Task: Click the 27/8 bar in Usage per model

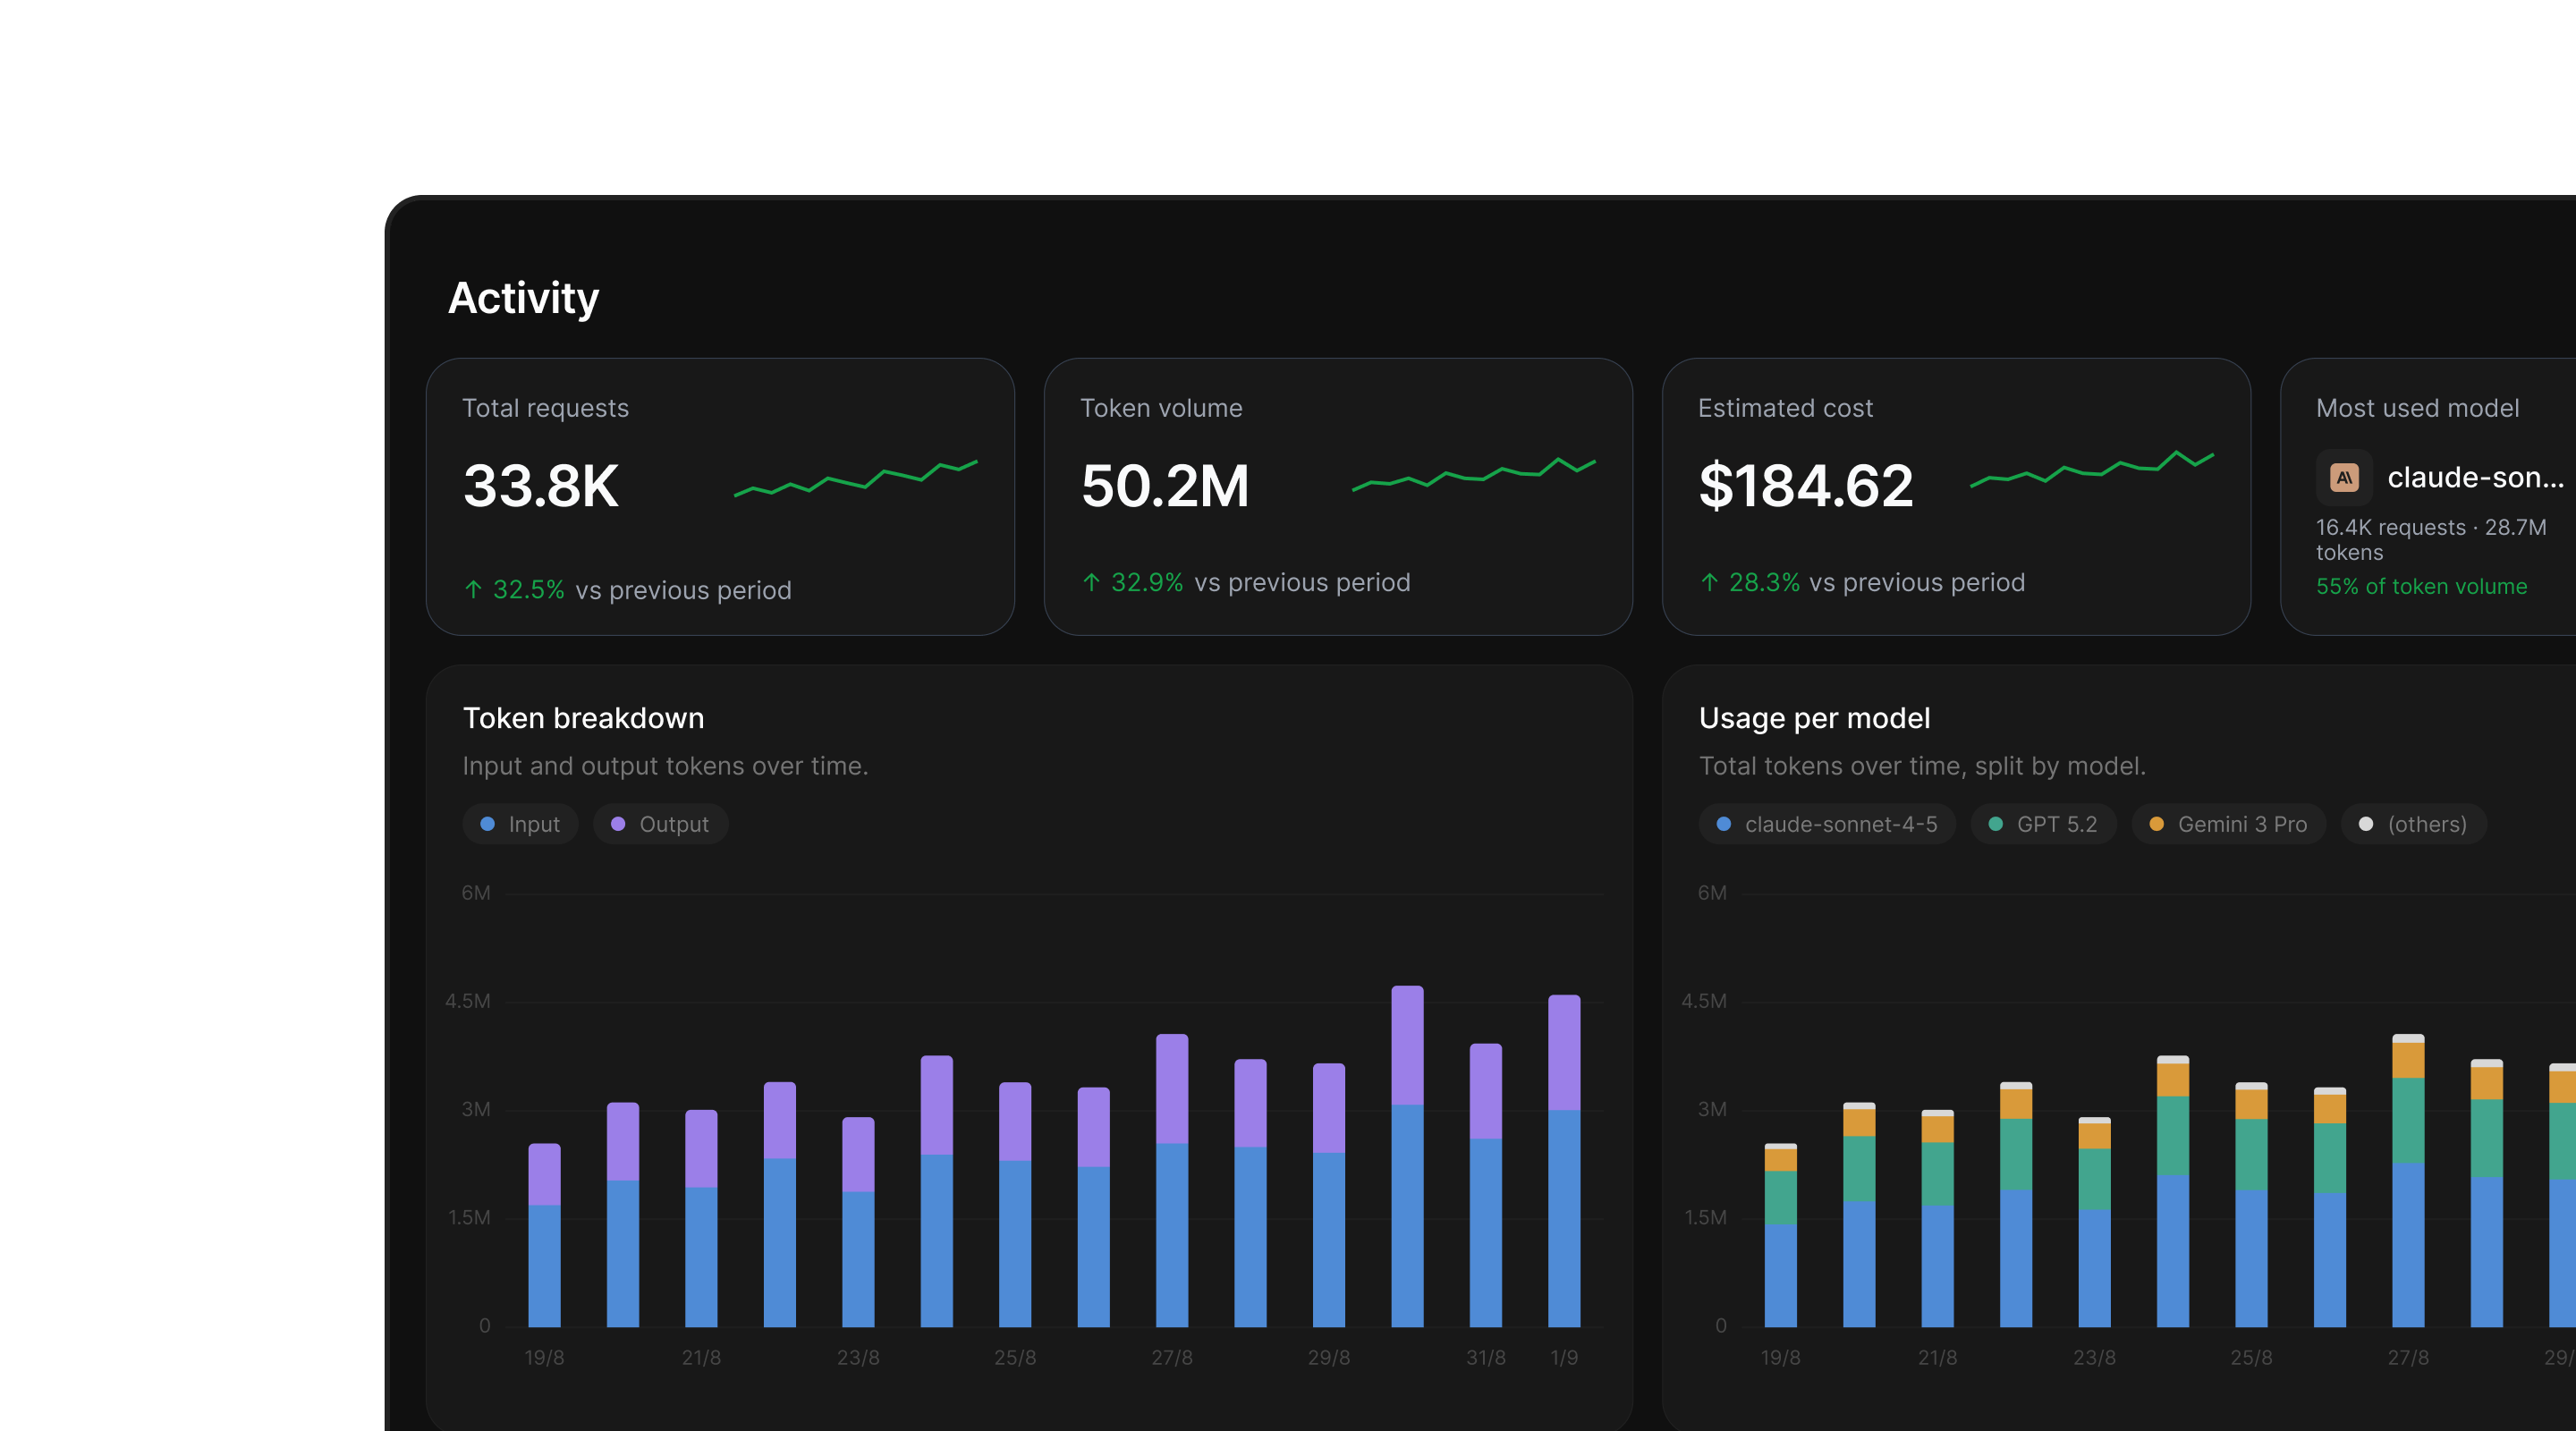Action: pos(2408,1180)
